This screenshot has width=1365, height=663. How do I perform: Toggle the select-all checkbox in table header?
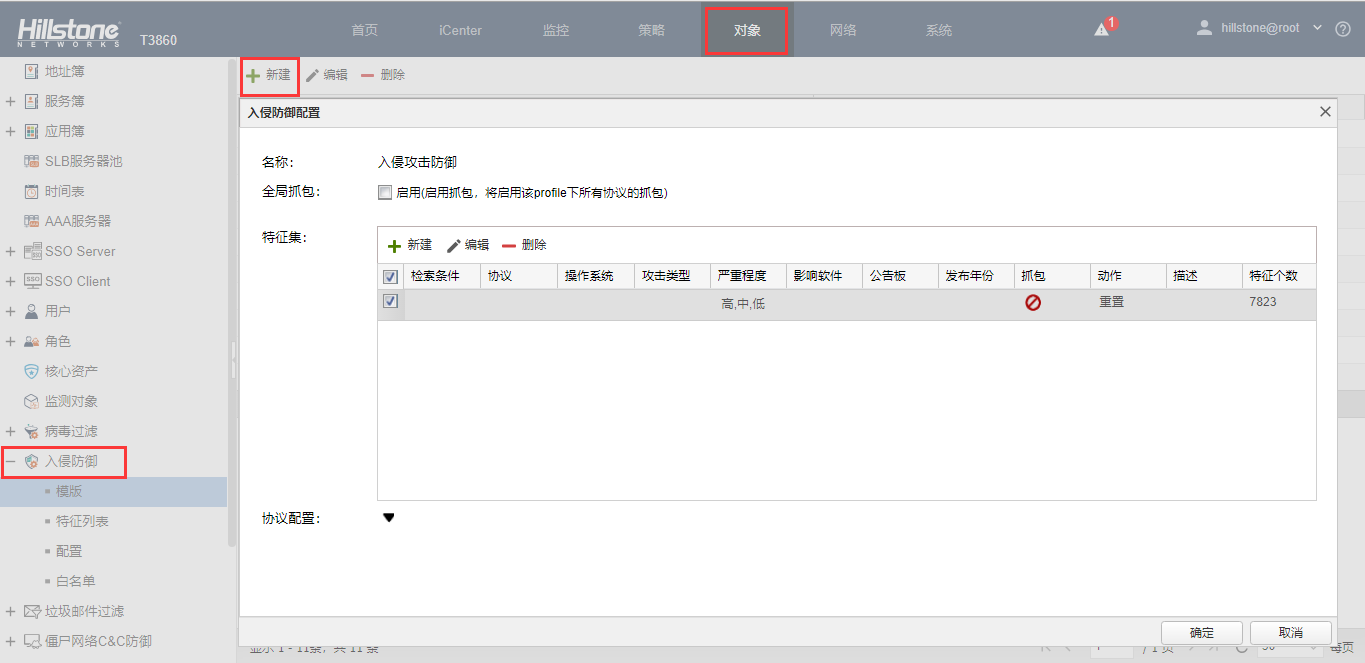[391, 277]
